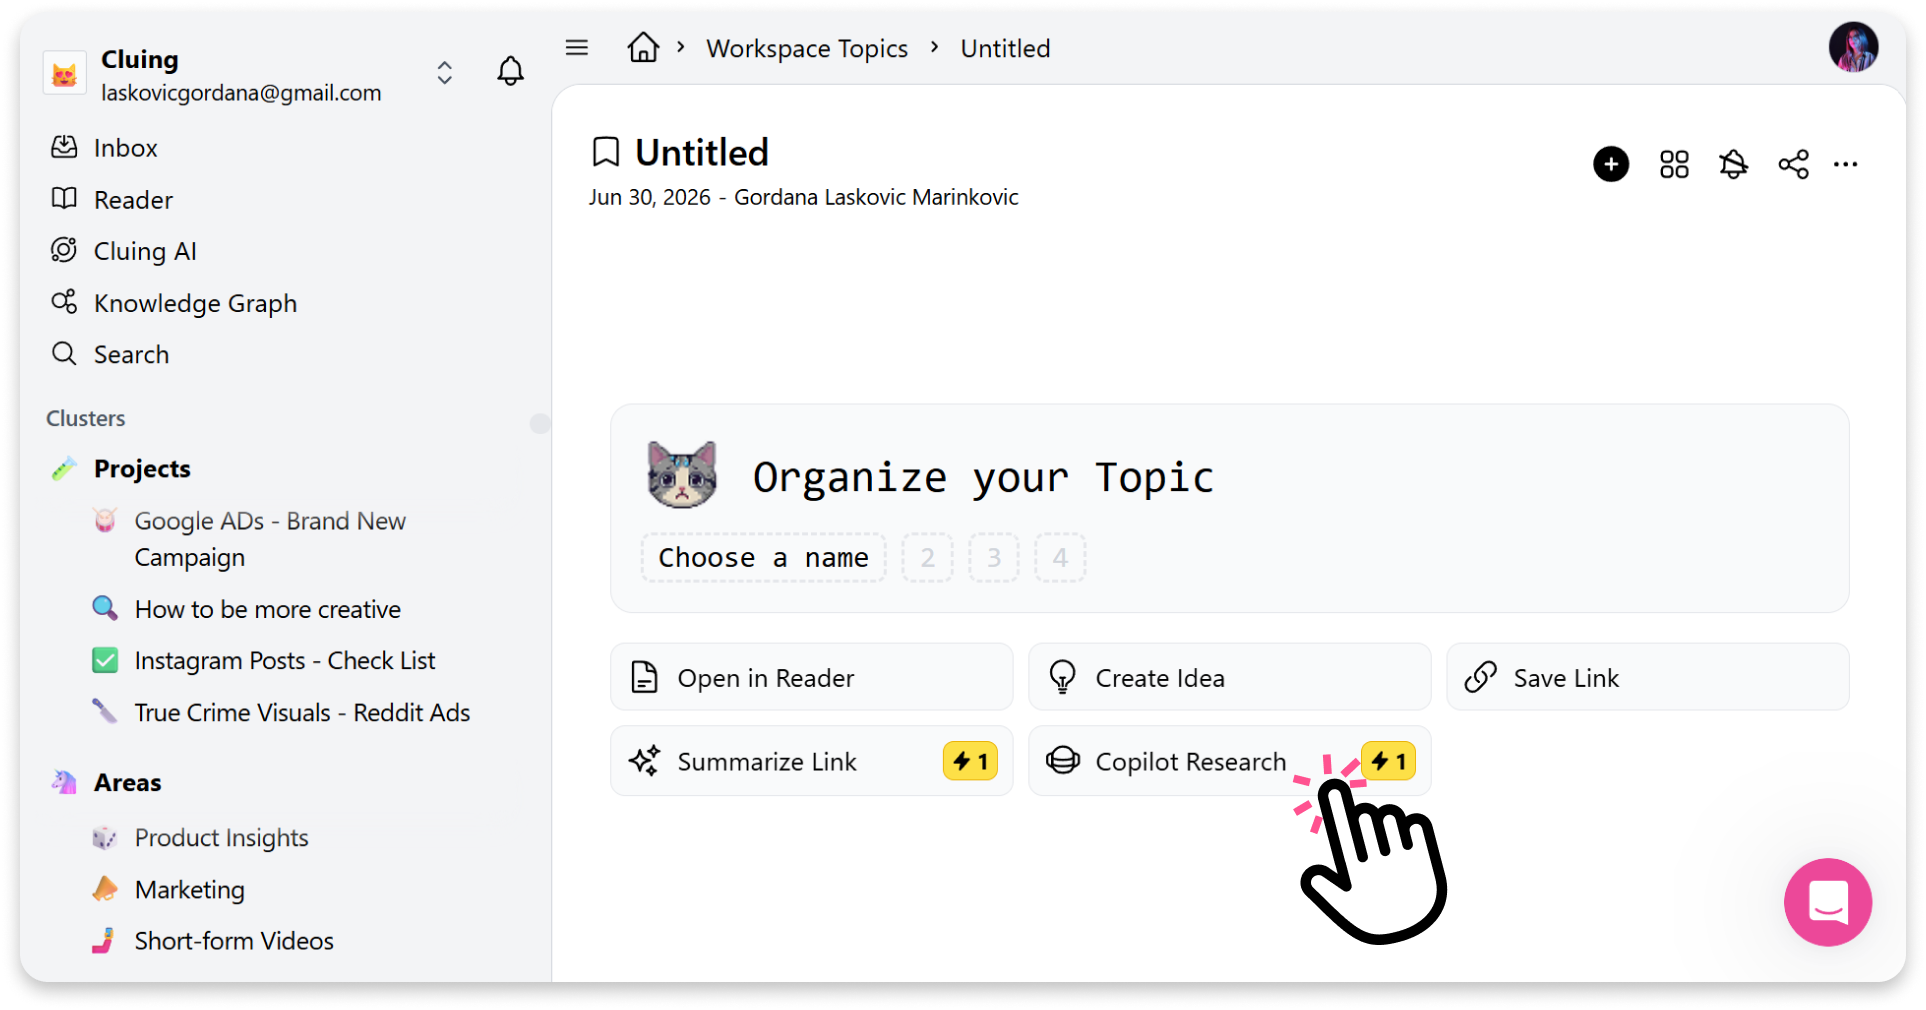This screenshot has height=1010, width=1926.
Task: Toggle the hamburger sidebar menu
Action: tap(577, 47)
